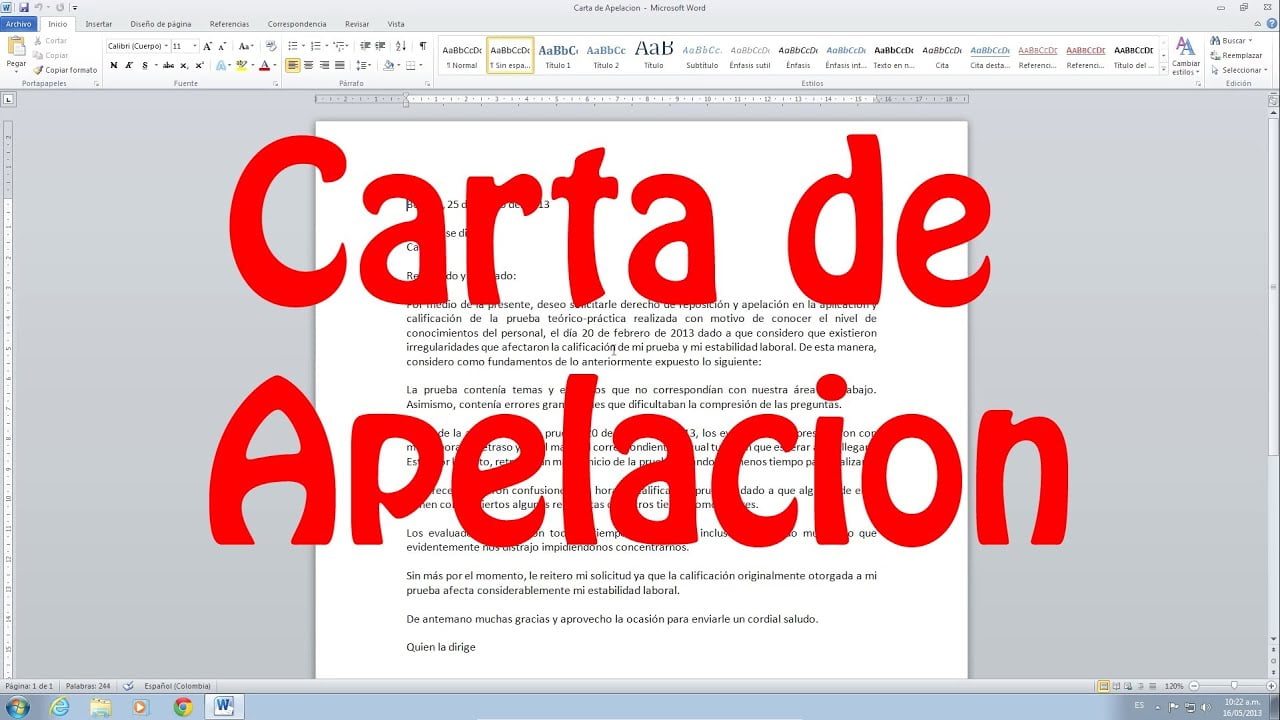
Task: Toggle bold formatting (N)
Action: [x=114, y=65]
